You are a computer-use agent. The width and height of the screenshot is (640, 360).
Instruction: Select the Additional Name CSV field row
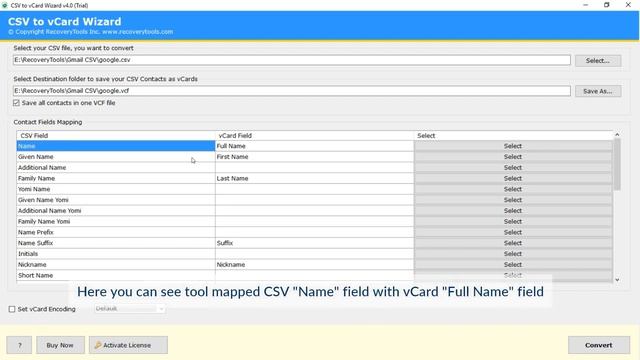click(x=116, y=168)
